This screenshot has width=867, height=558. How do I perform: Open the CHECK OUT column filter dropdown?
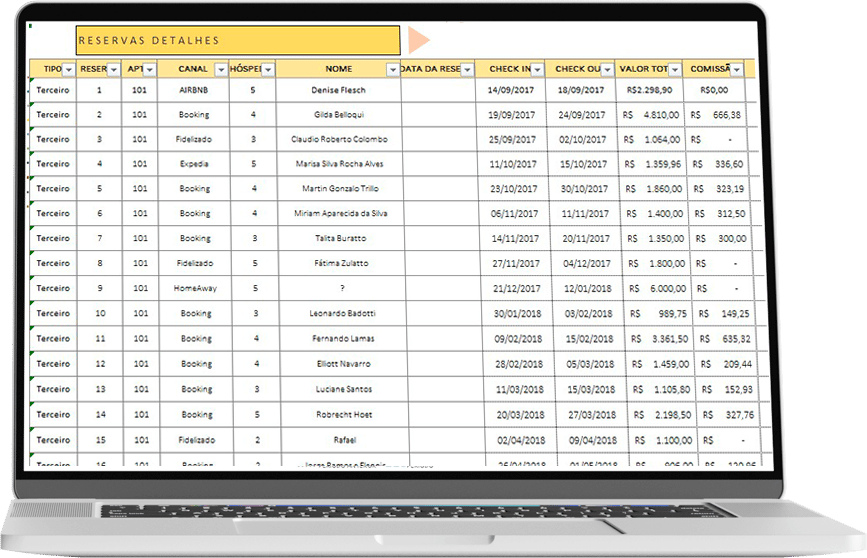607,70
